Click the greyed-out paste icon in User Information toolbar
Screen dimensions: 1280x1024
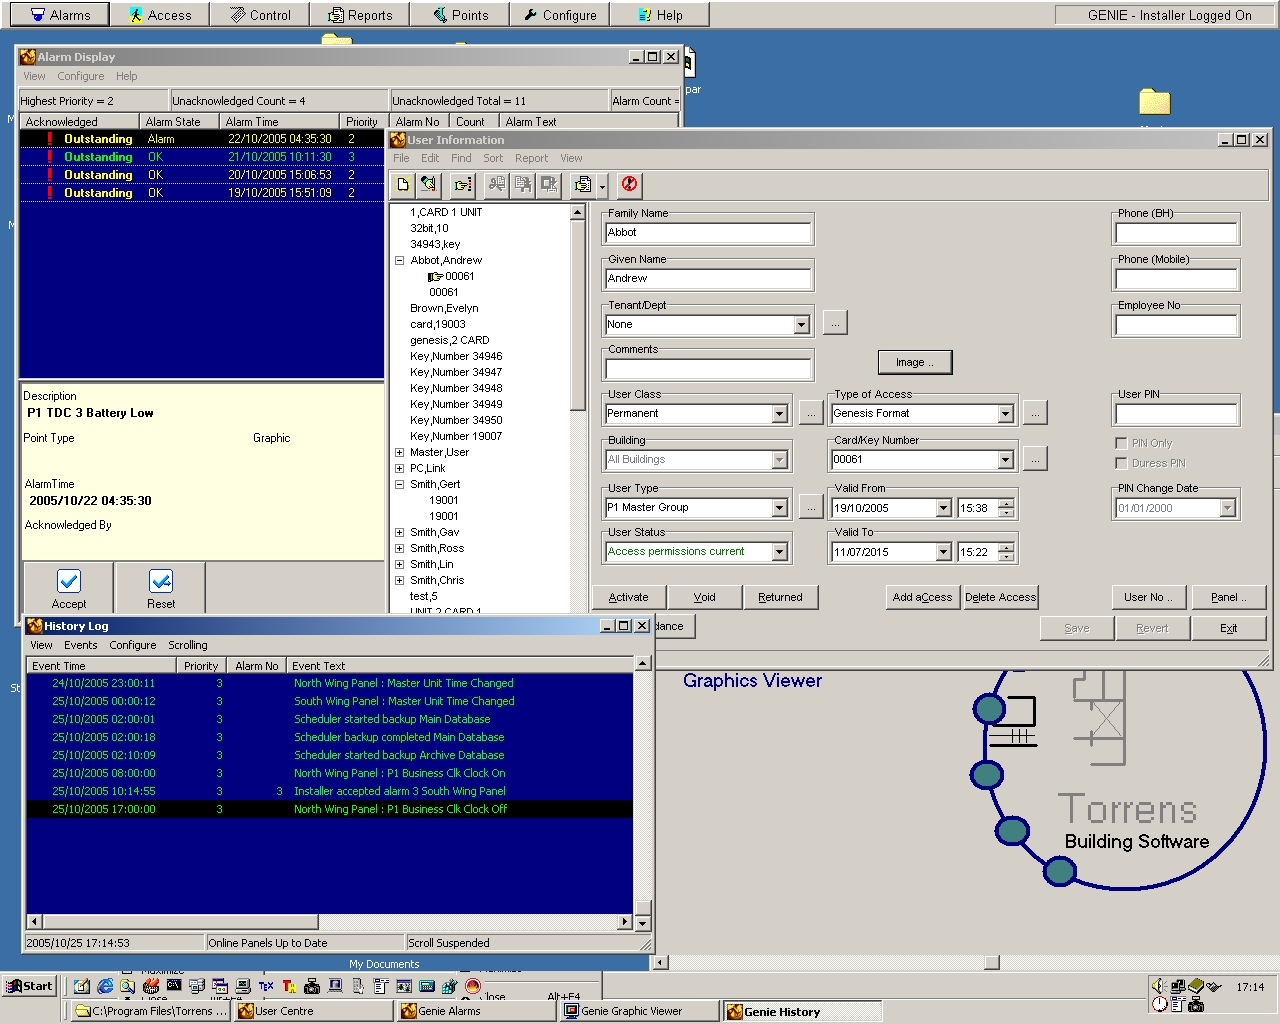click(x=549, y=185)
